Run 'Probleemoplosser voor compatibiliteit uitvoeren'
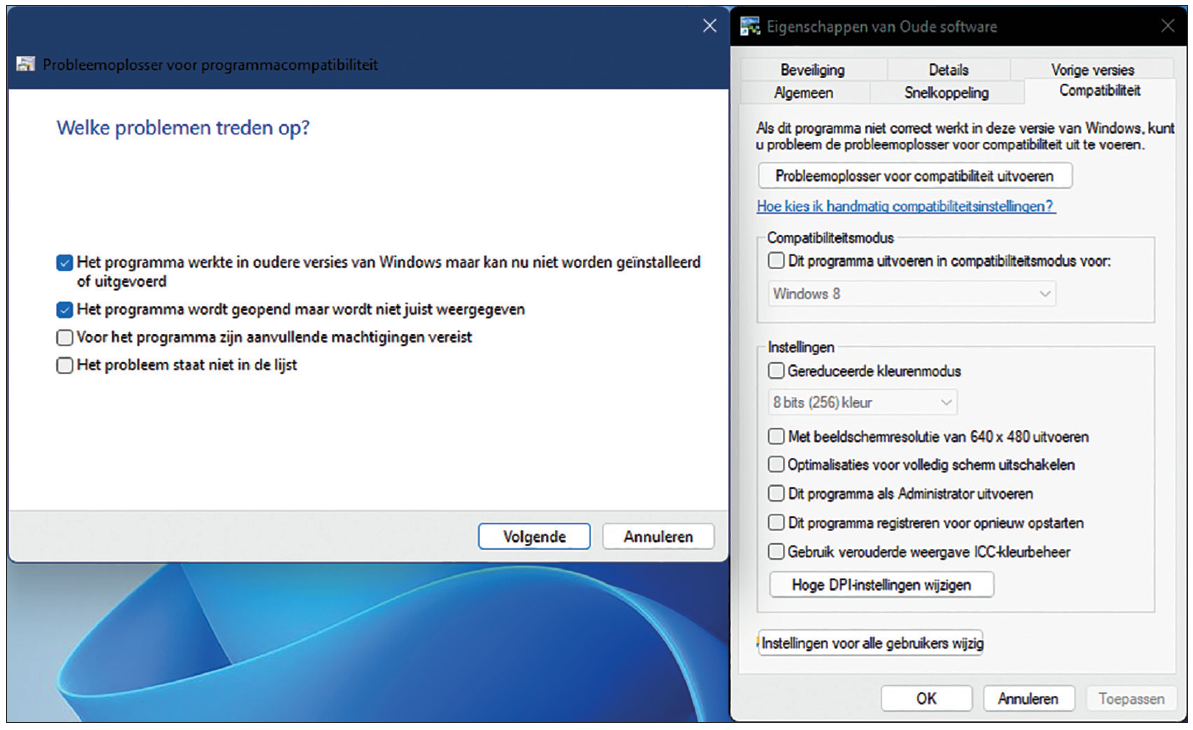This screenshot has height=730, width=1193. 915,176
